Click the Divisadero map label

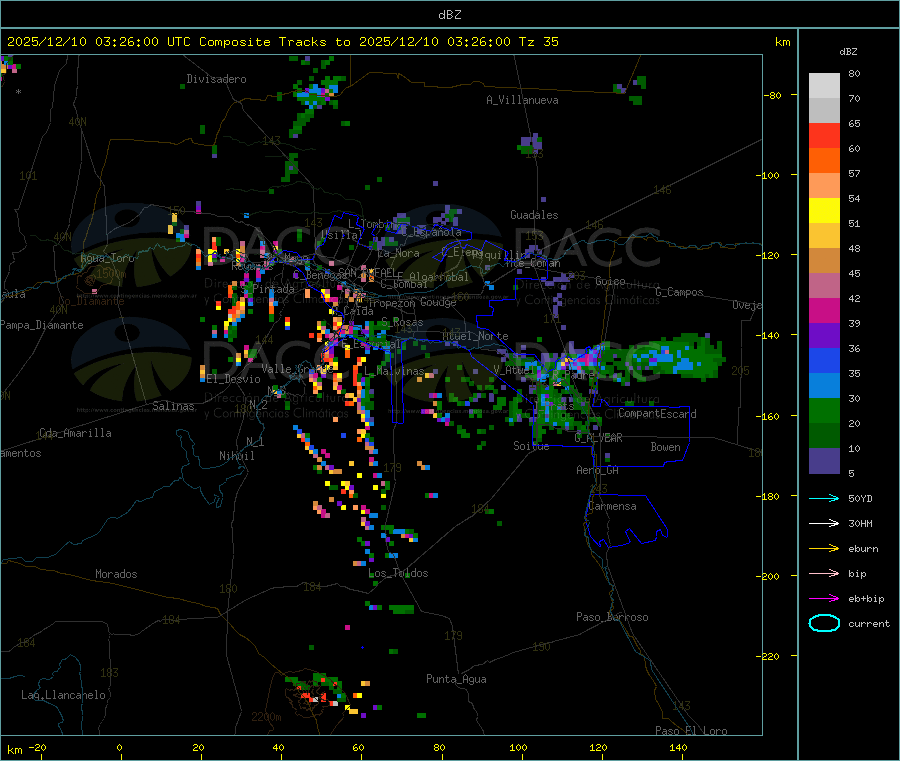pyautogui.click(x=216, y=79)
